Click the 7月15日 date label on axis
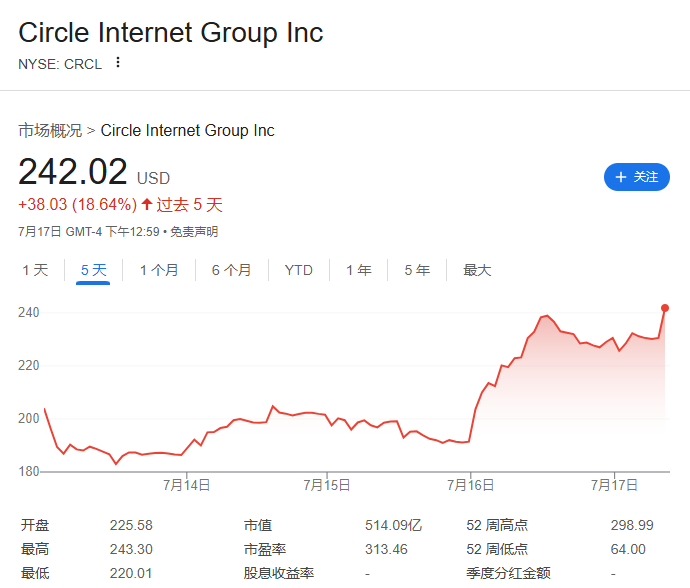This screenshot has width=690, height=588. pyautogui.click(x=327, y=485)
